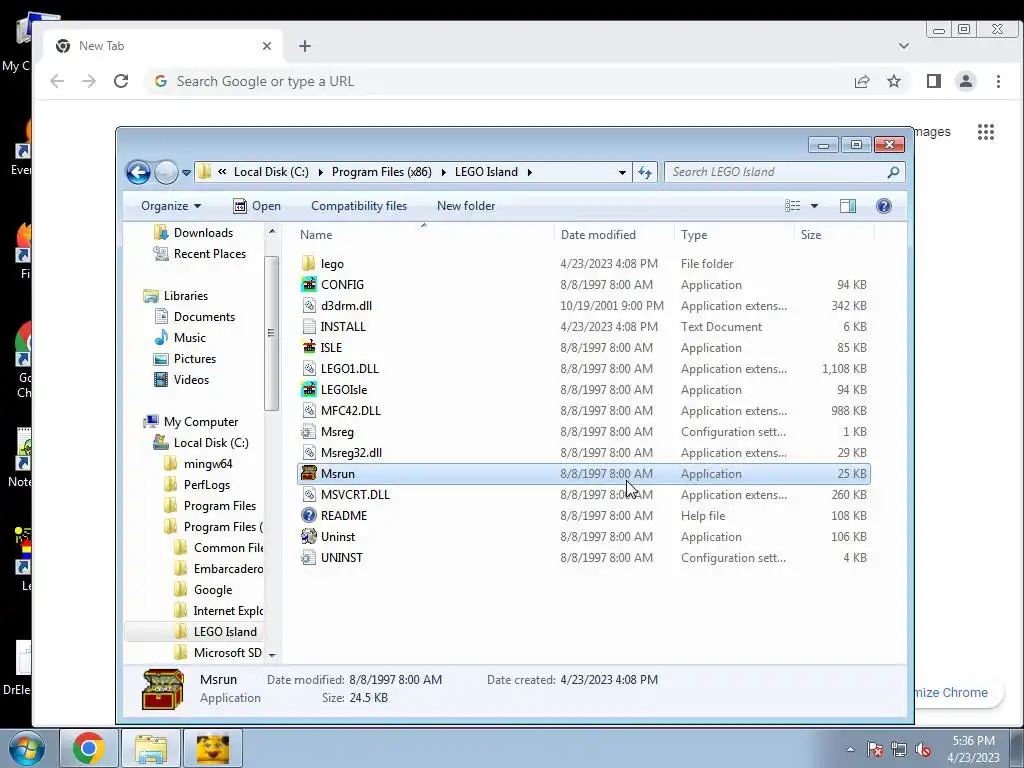The width and height of the screenshot is (1024, 768).
Task: Select the Uninst application icon
Action: (x=309, y=537)
